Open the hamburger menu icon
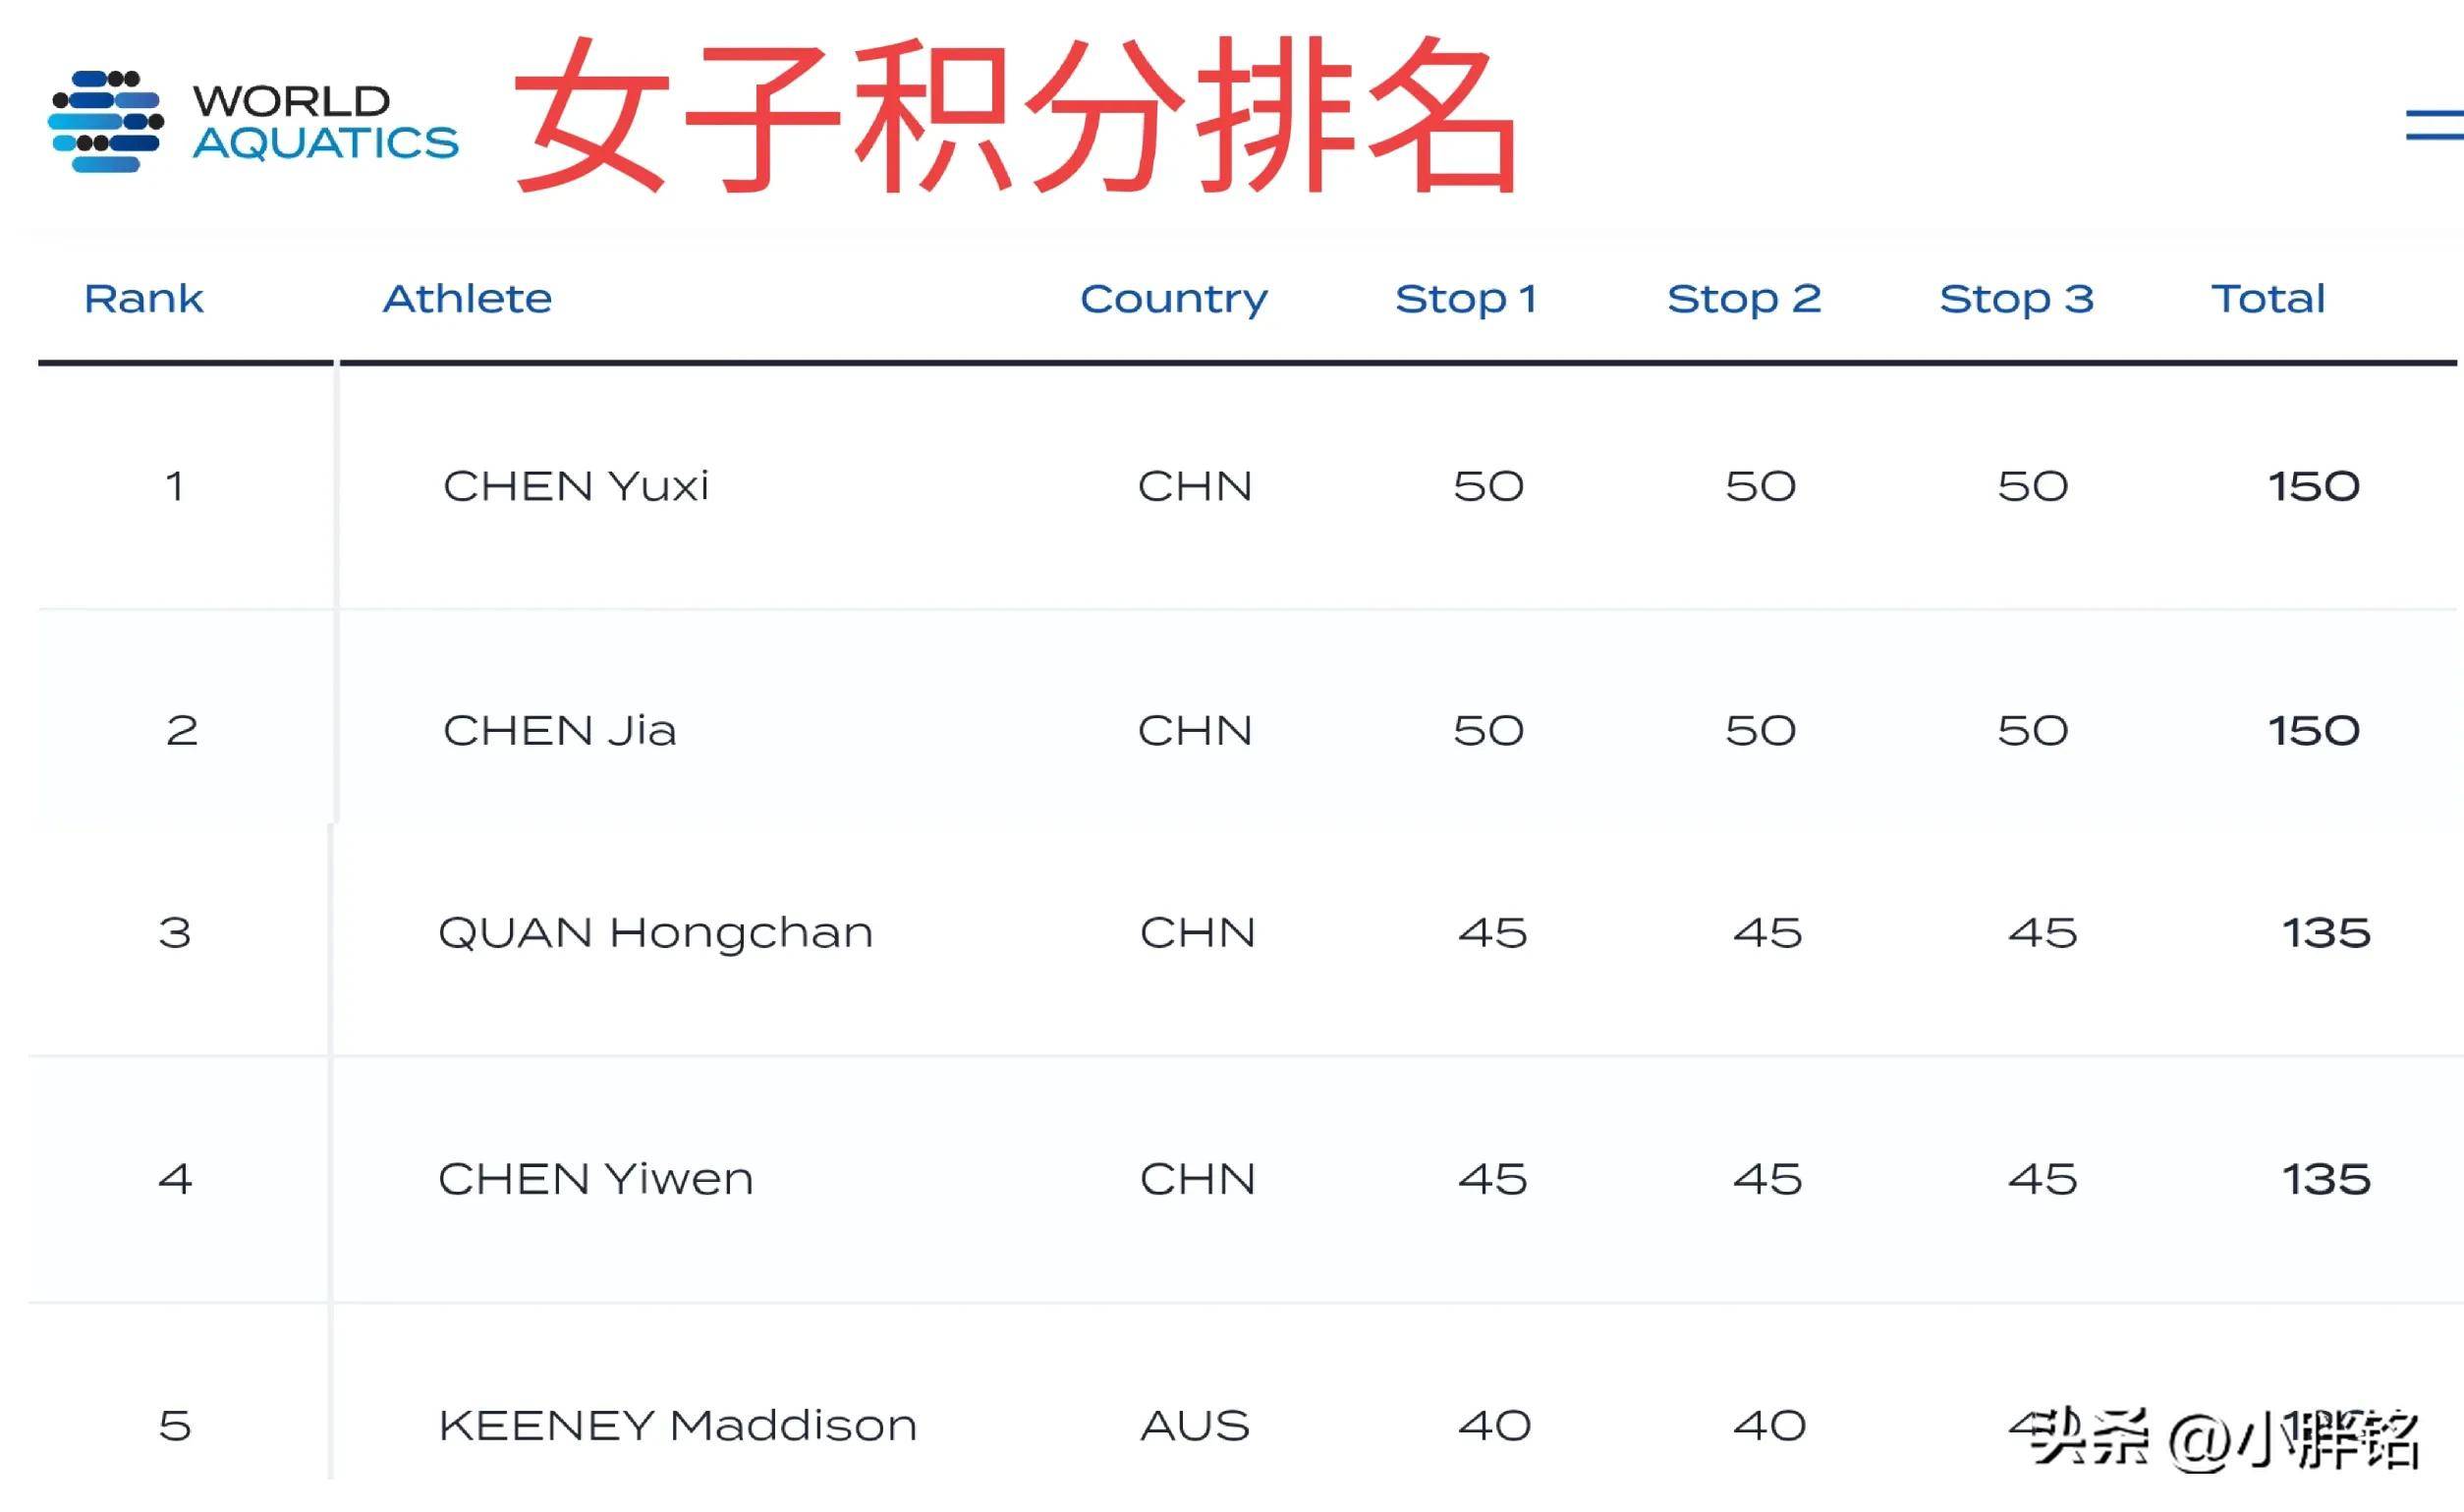 click(x=2435, y=125)
